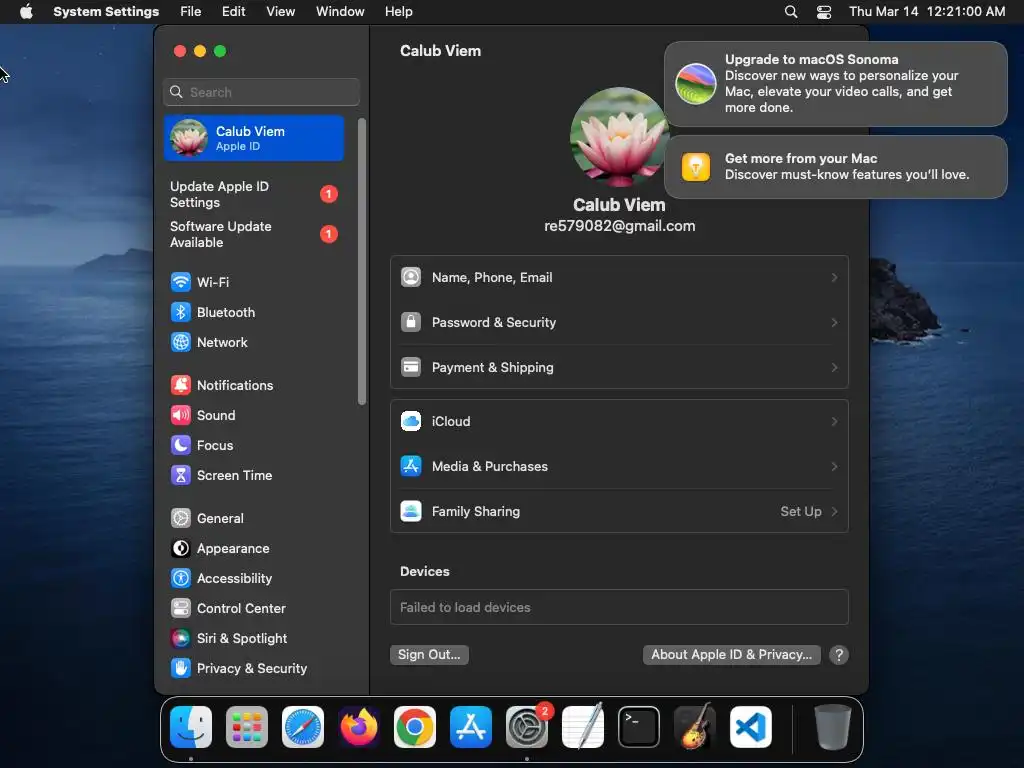Click the date and time in menu bar
Image resolution: width=1024 pixels, height=768 pixels.
tap(927, 12)
